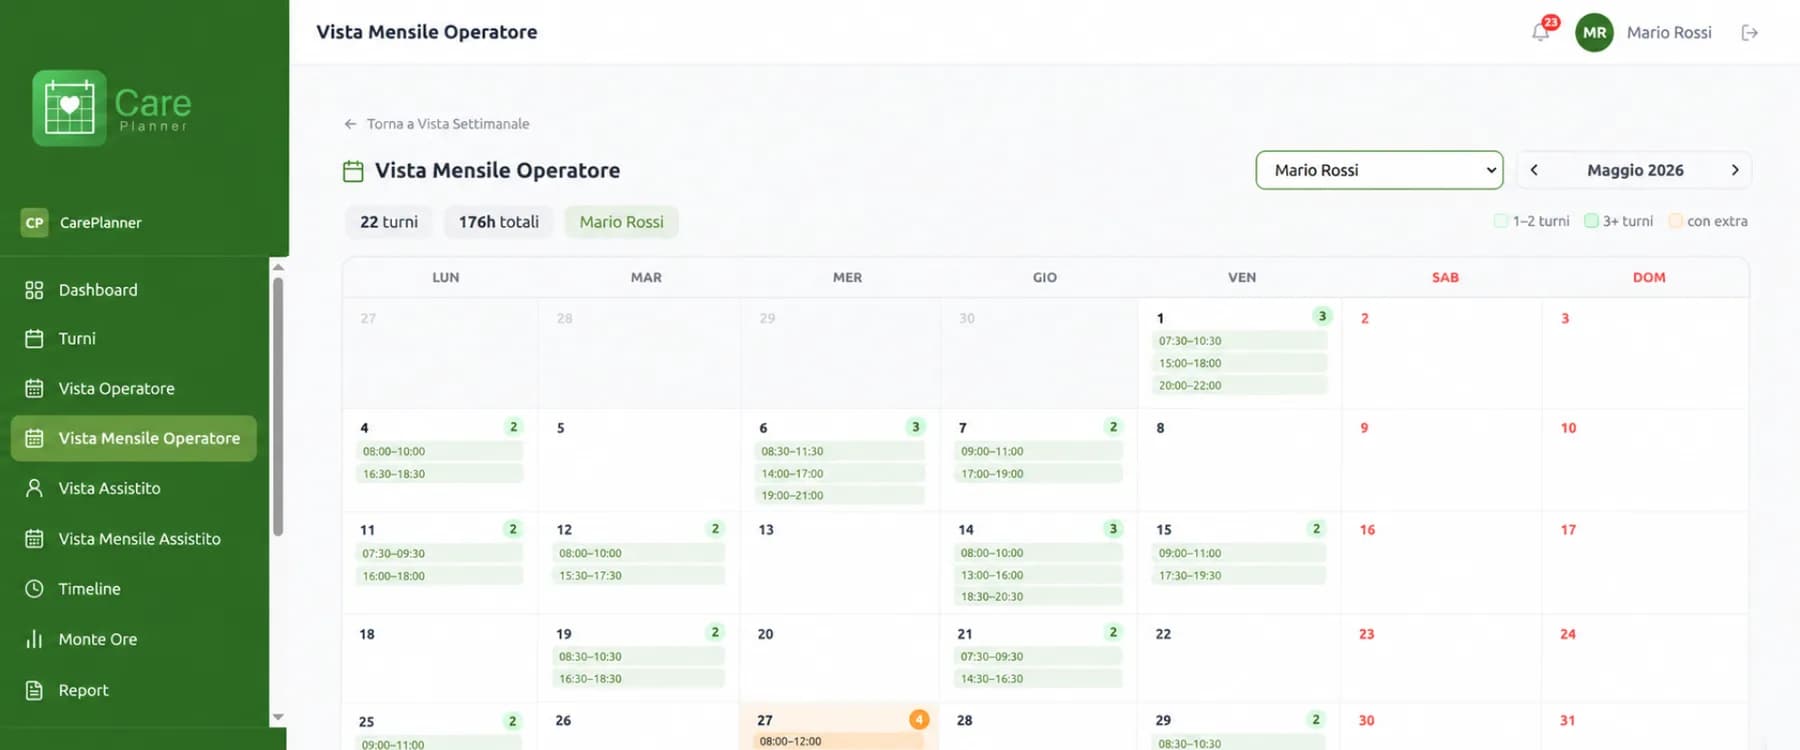Click the 1–2 turni legend swatch
This screenshot has width=1800, height=750.
pos(1500,221)
